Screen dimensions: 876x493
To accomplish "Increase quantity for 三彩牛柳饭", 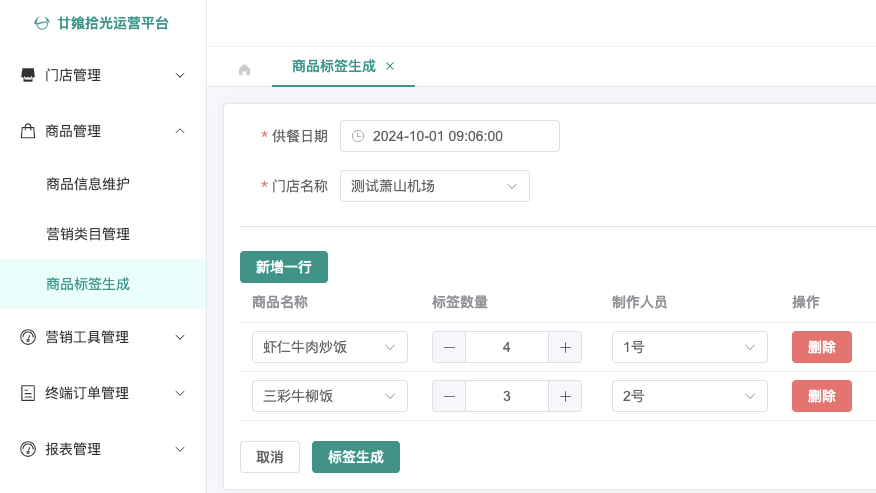I will point(565,396).
